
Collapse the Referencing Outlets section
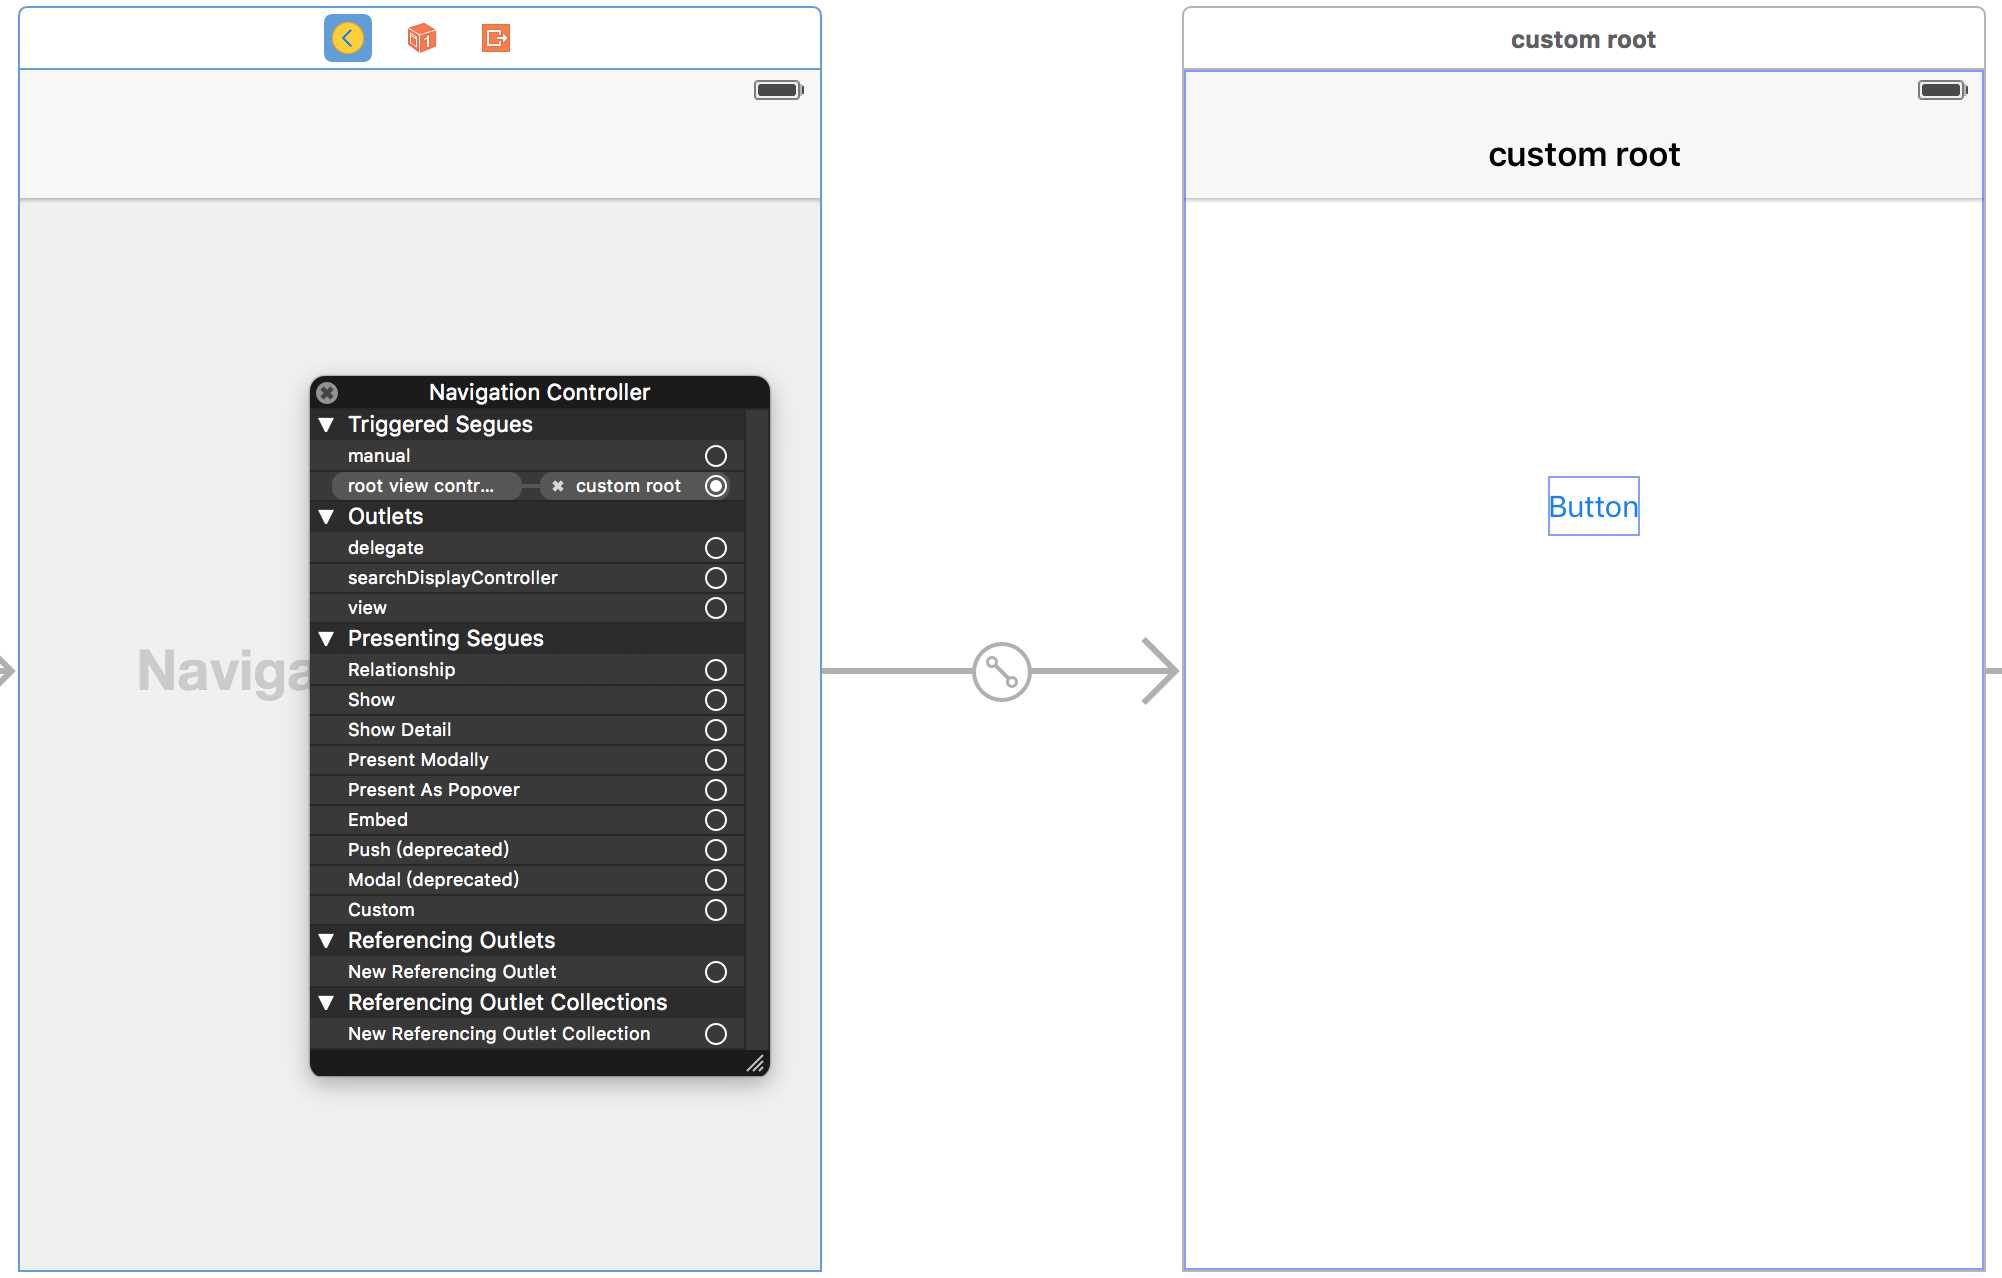[x=326, y=941]
